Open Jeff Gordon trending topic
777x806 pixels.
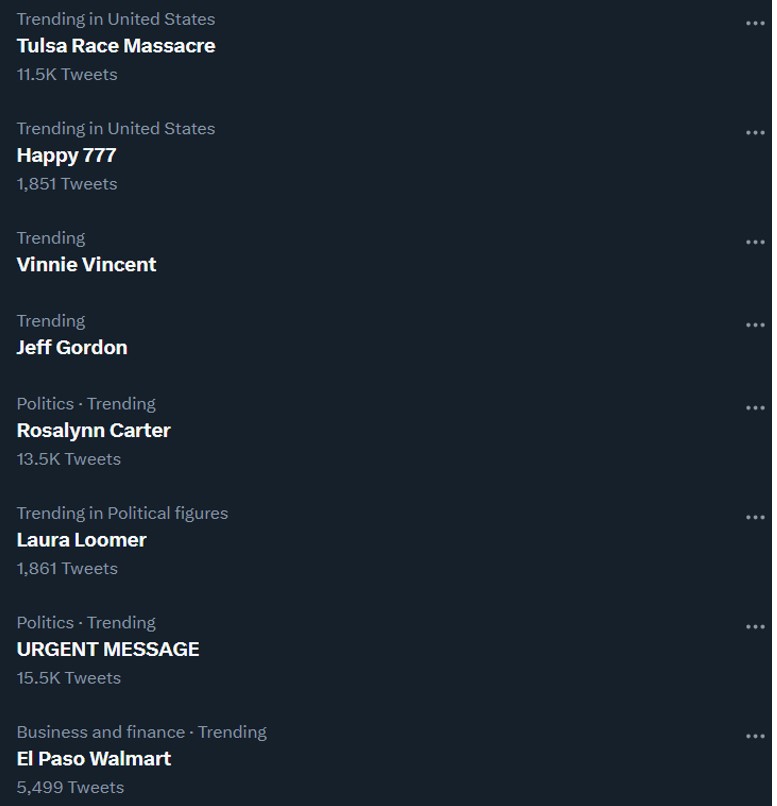72,348
